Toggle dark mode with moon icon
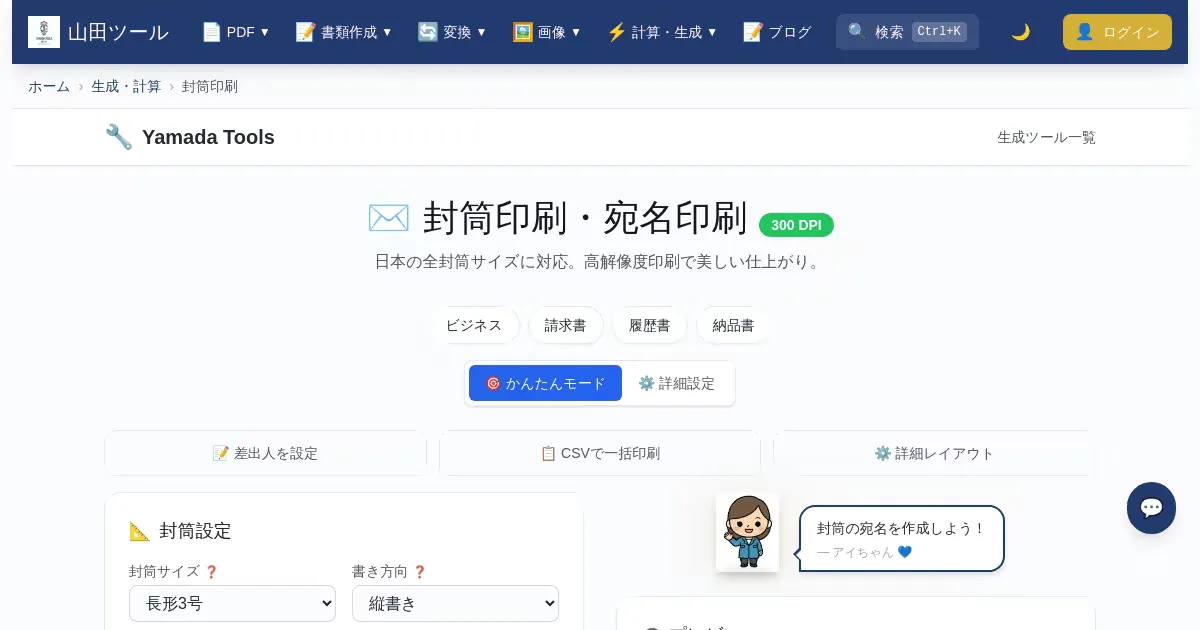 coord(1020,32)
